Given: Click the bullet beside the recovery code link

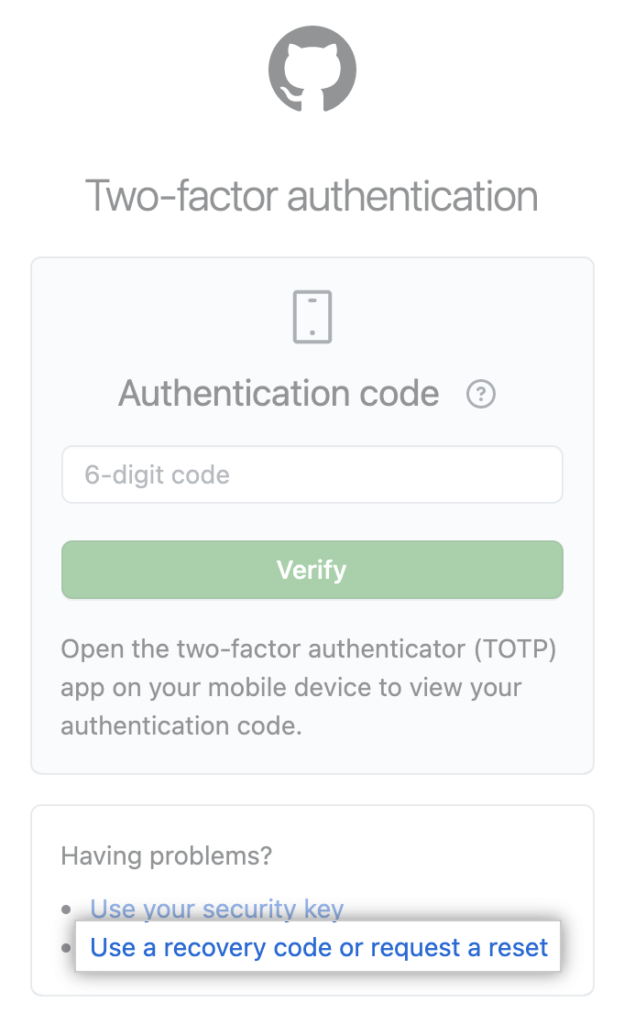Looking at the screenshot, I should click(x=67, y=948).
